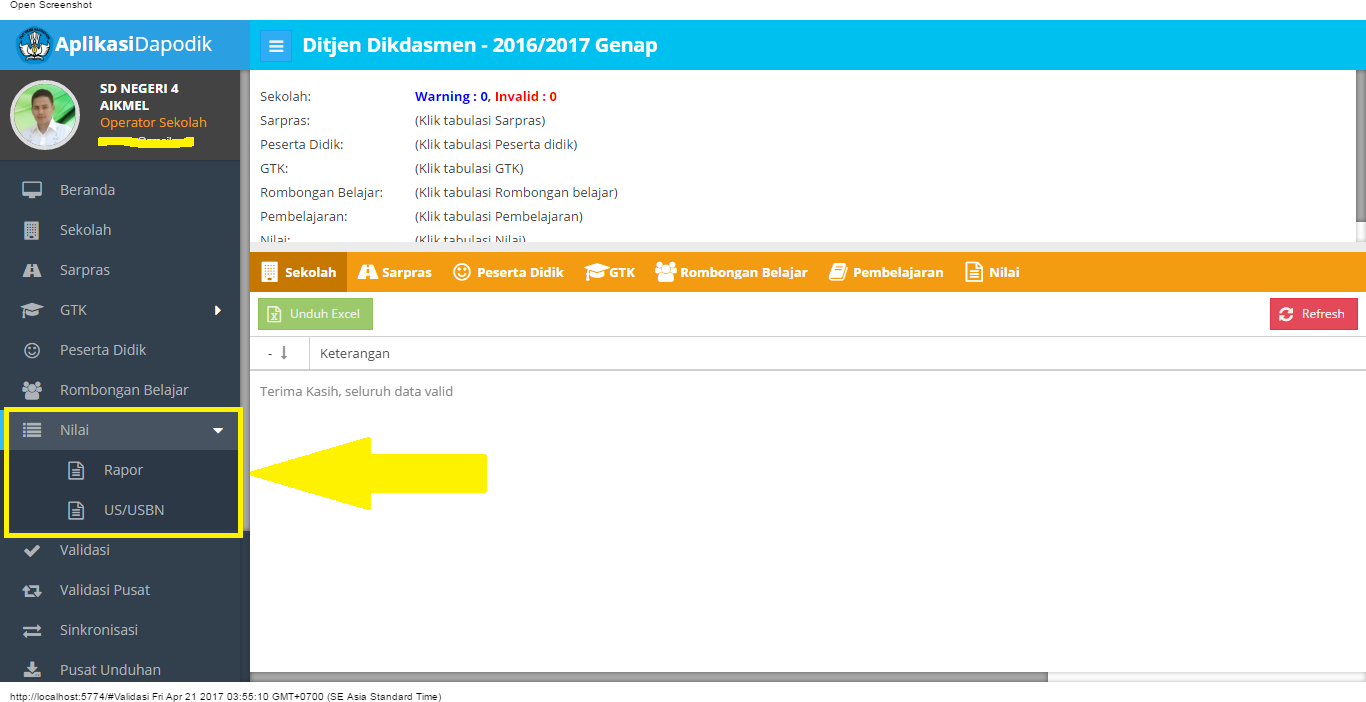
Task: Select the Nilai sidebar menu label
Action: [74, 430]
